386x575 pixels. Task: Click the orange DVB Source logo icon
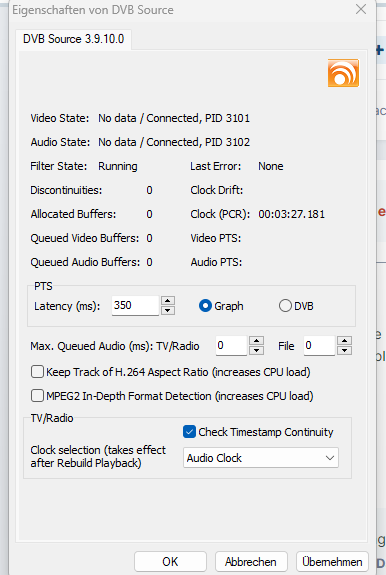pos(343,73)
